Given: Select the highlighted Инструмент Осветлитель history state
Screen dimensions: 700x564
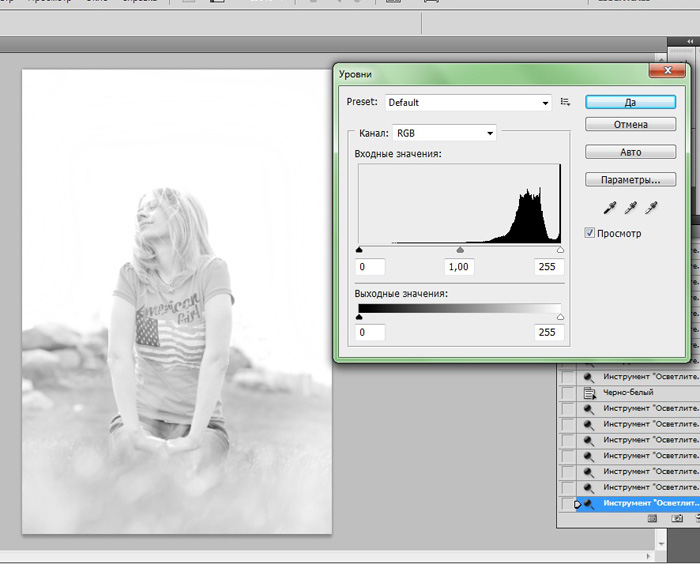Looking at the screenshot, I should tap(638, 503).
